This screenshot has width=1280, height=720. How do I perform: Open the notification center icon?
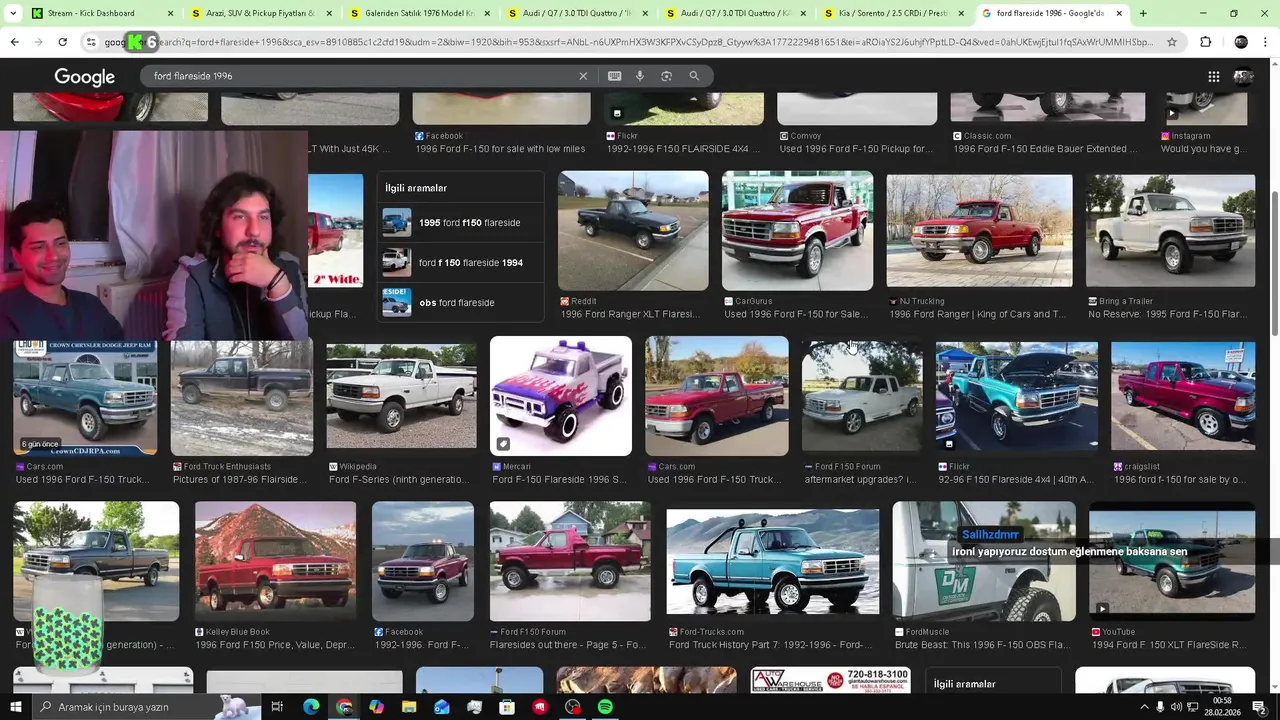[x=1258, y=707]
